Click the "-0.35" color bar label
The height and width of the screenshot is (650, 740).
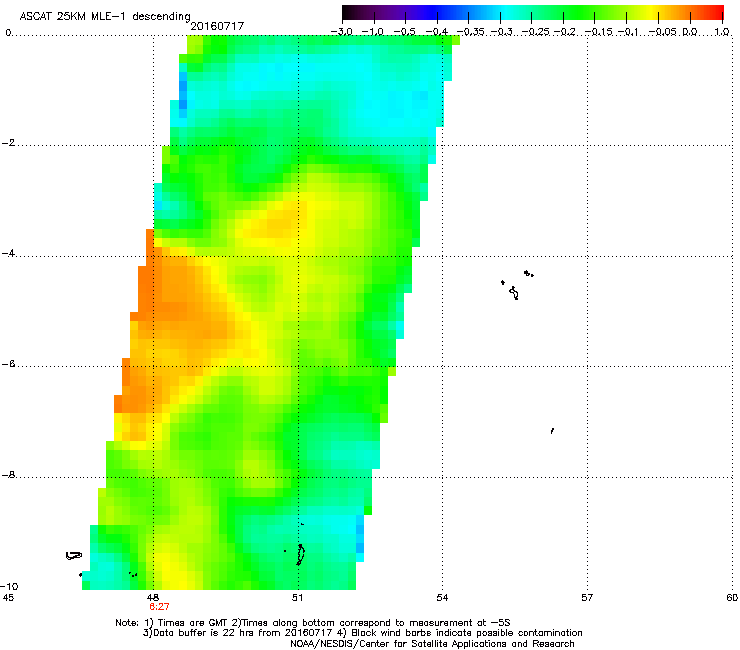tap(471, 32)
